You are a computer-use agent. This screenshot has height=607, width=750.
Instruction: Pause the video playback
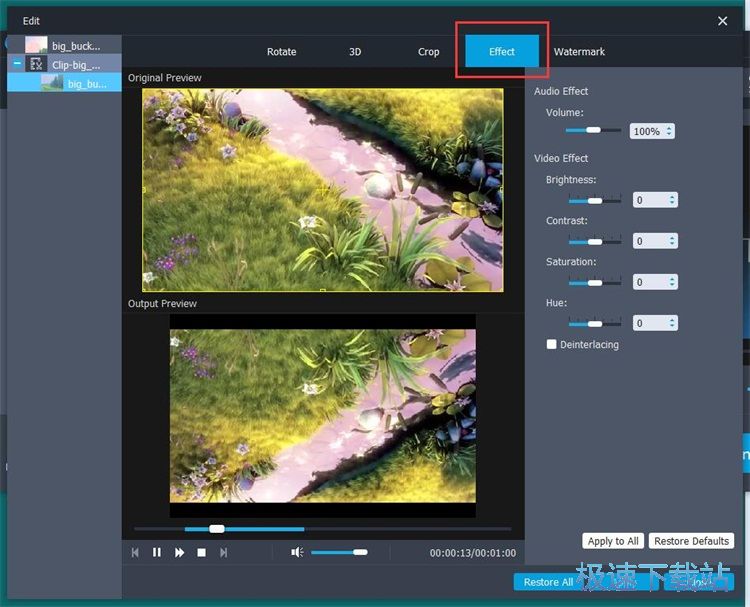coord(157,552)
